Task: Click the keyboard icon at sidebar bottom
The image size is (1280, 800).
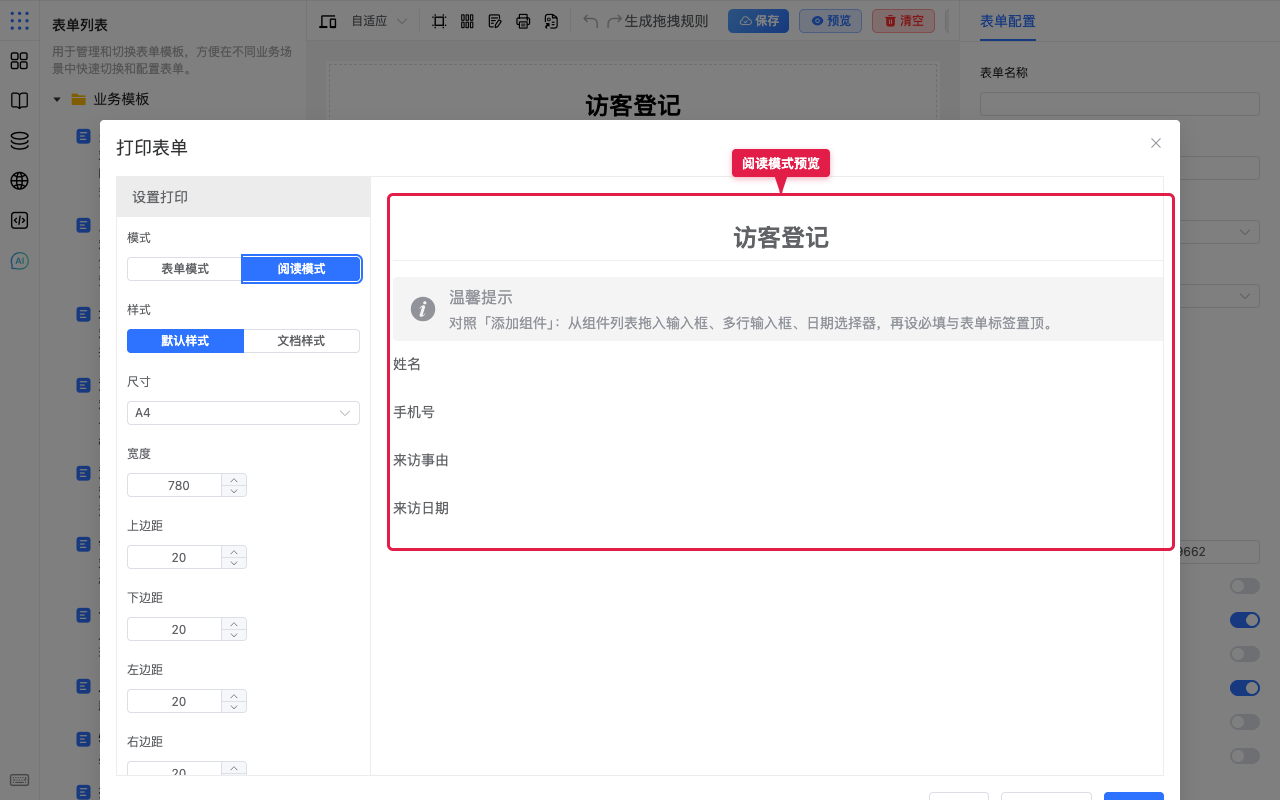Action: tap(19, 780)
